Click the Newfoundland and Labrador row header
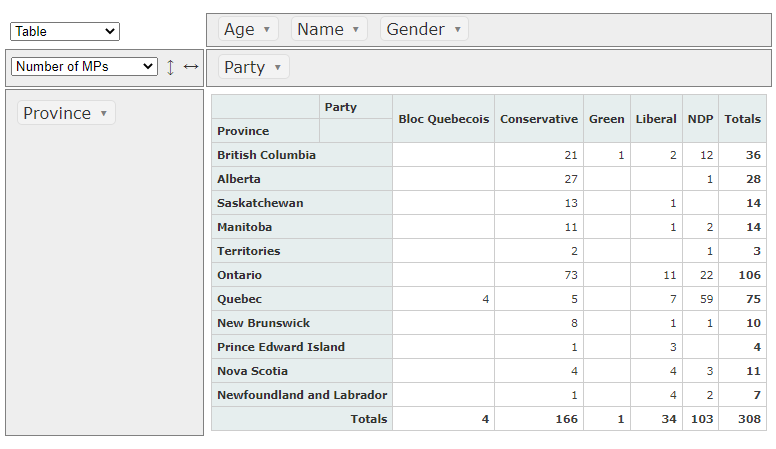The width and height of the screenshot is (776, 449). [x=302, y=395]
